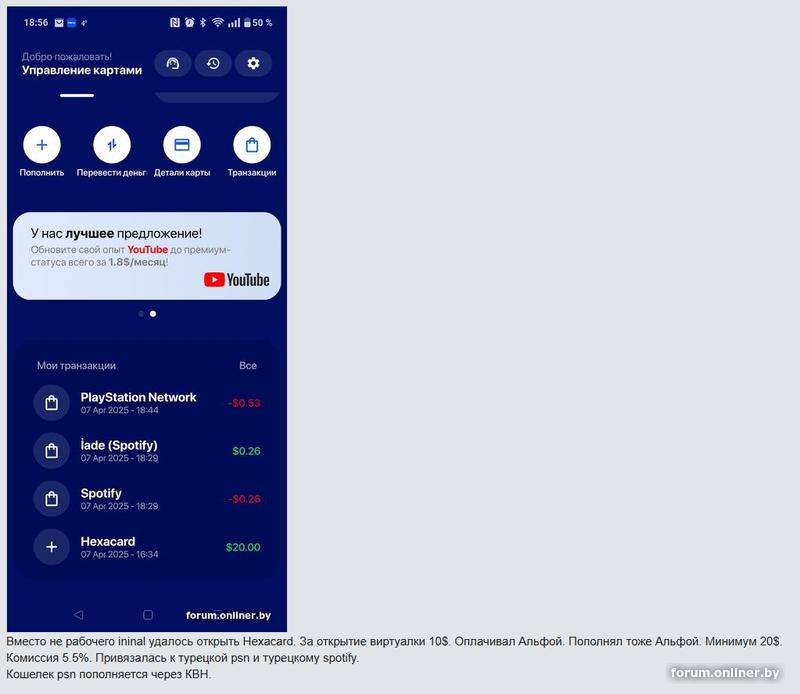Show all transactions via Все

pos(248,365)
